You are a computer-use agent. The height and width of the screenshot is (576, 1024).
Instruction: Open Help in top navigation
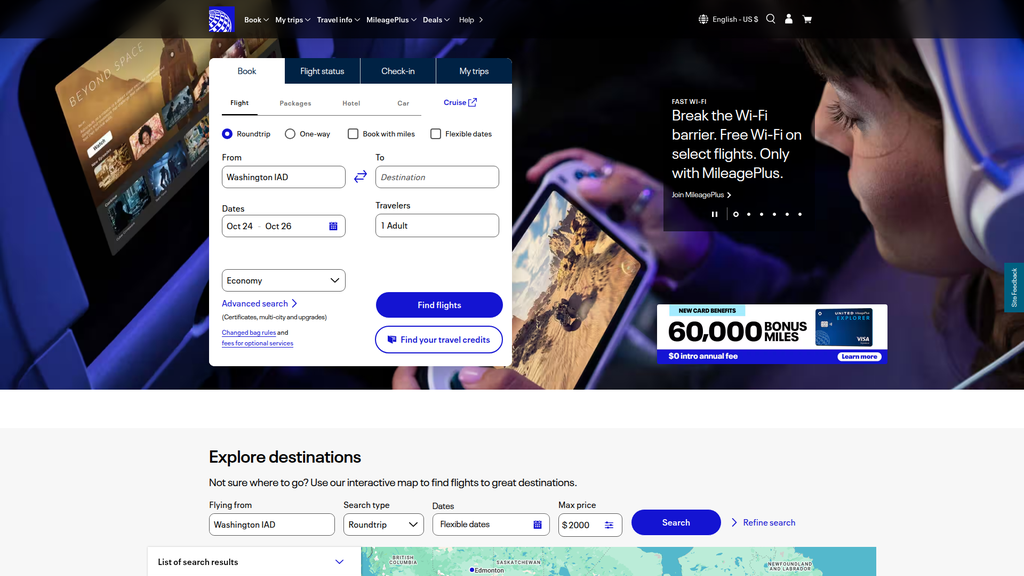coord(470,20)
